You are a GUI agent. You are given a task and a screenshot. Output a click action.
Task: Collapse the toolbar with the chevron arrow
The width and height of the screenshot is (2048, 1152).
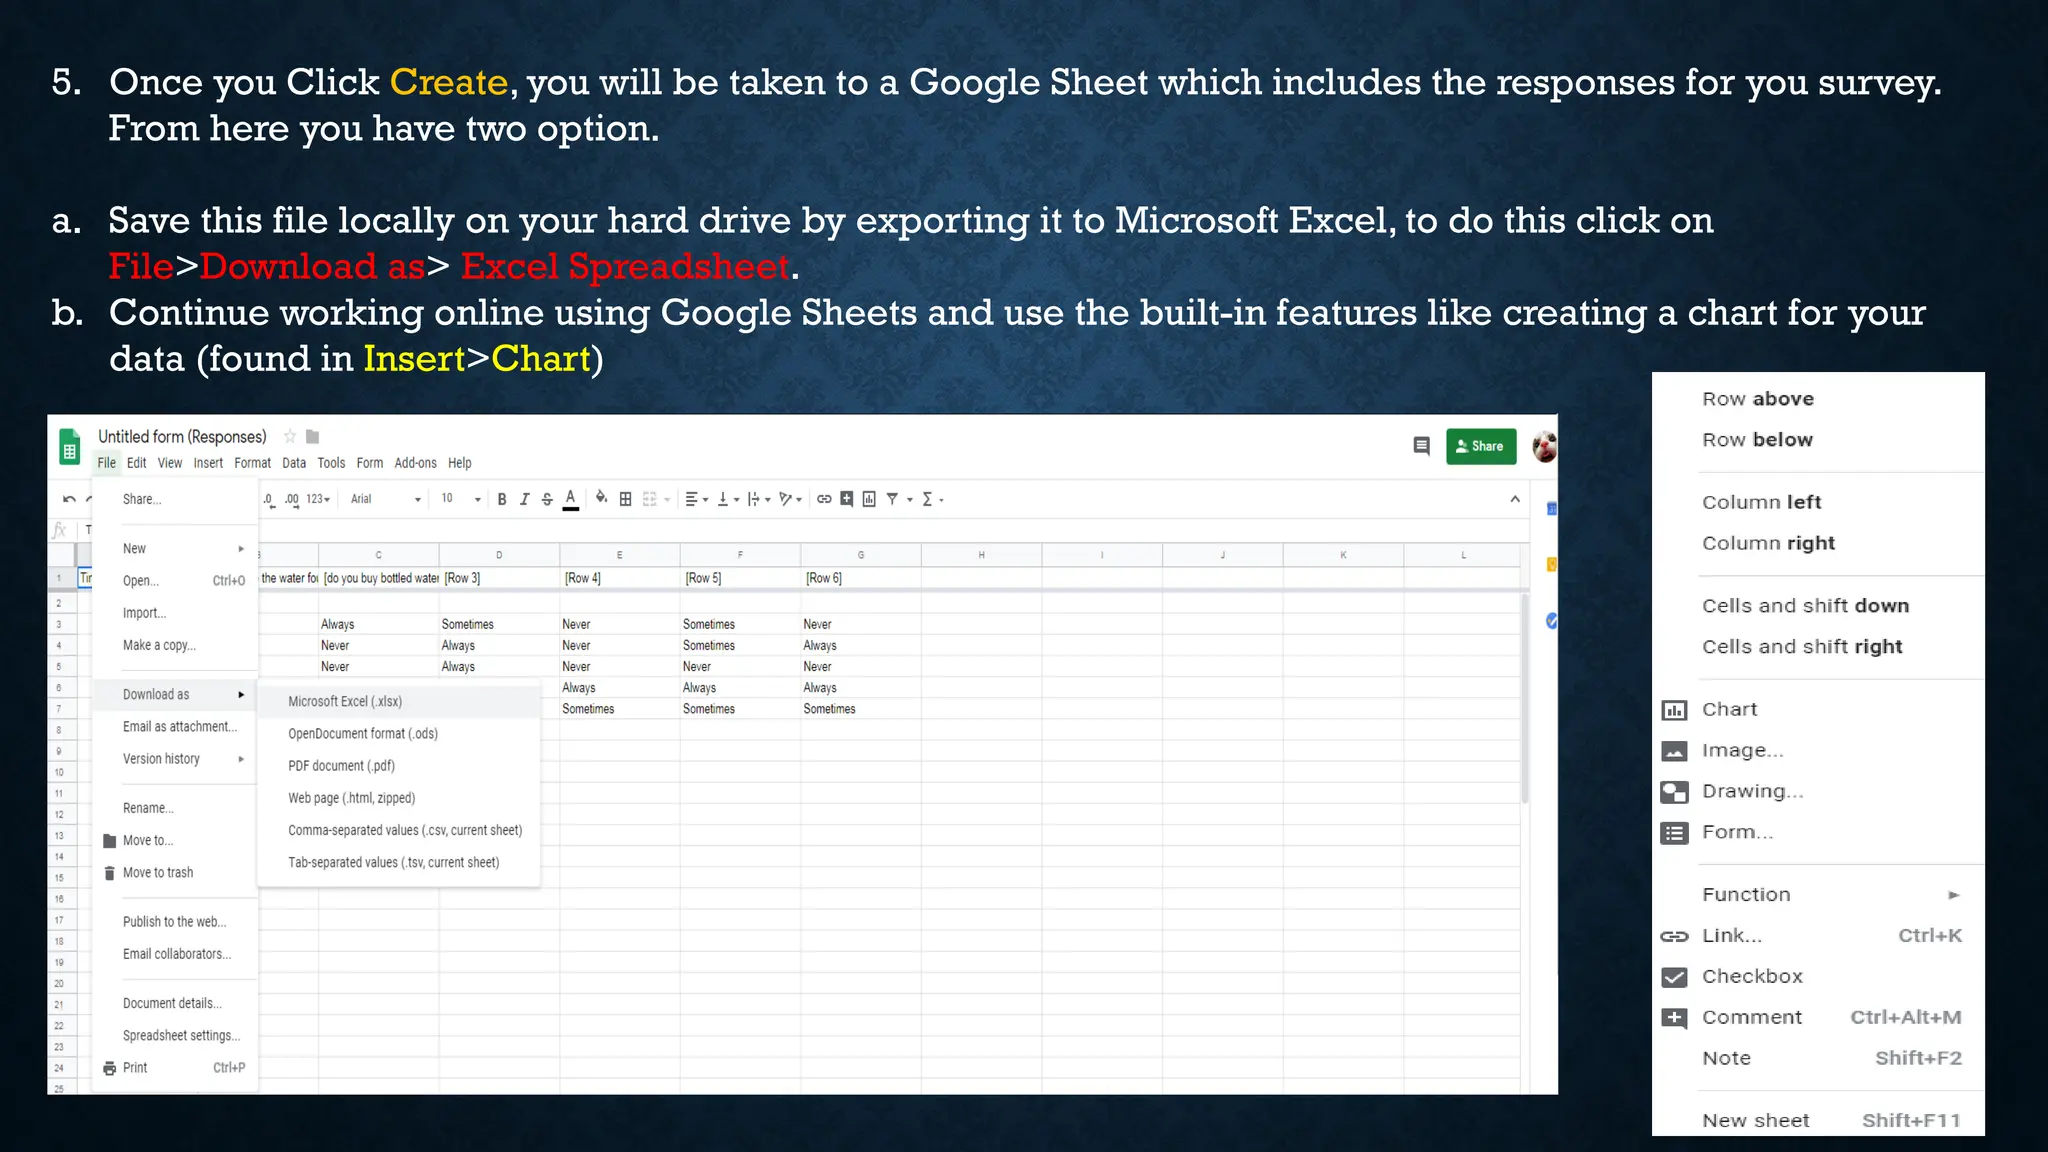click(x=1515, y=499)
